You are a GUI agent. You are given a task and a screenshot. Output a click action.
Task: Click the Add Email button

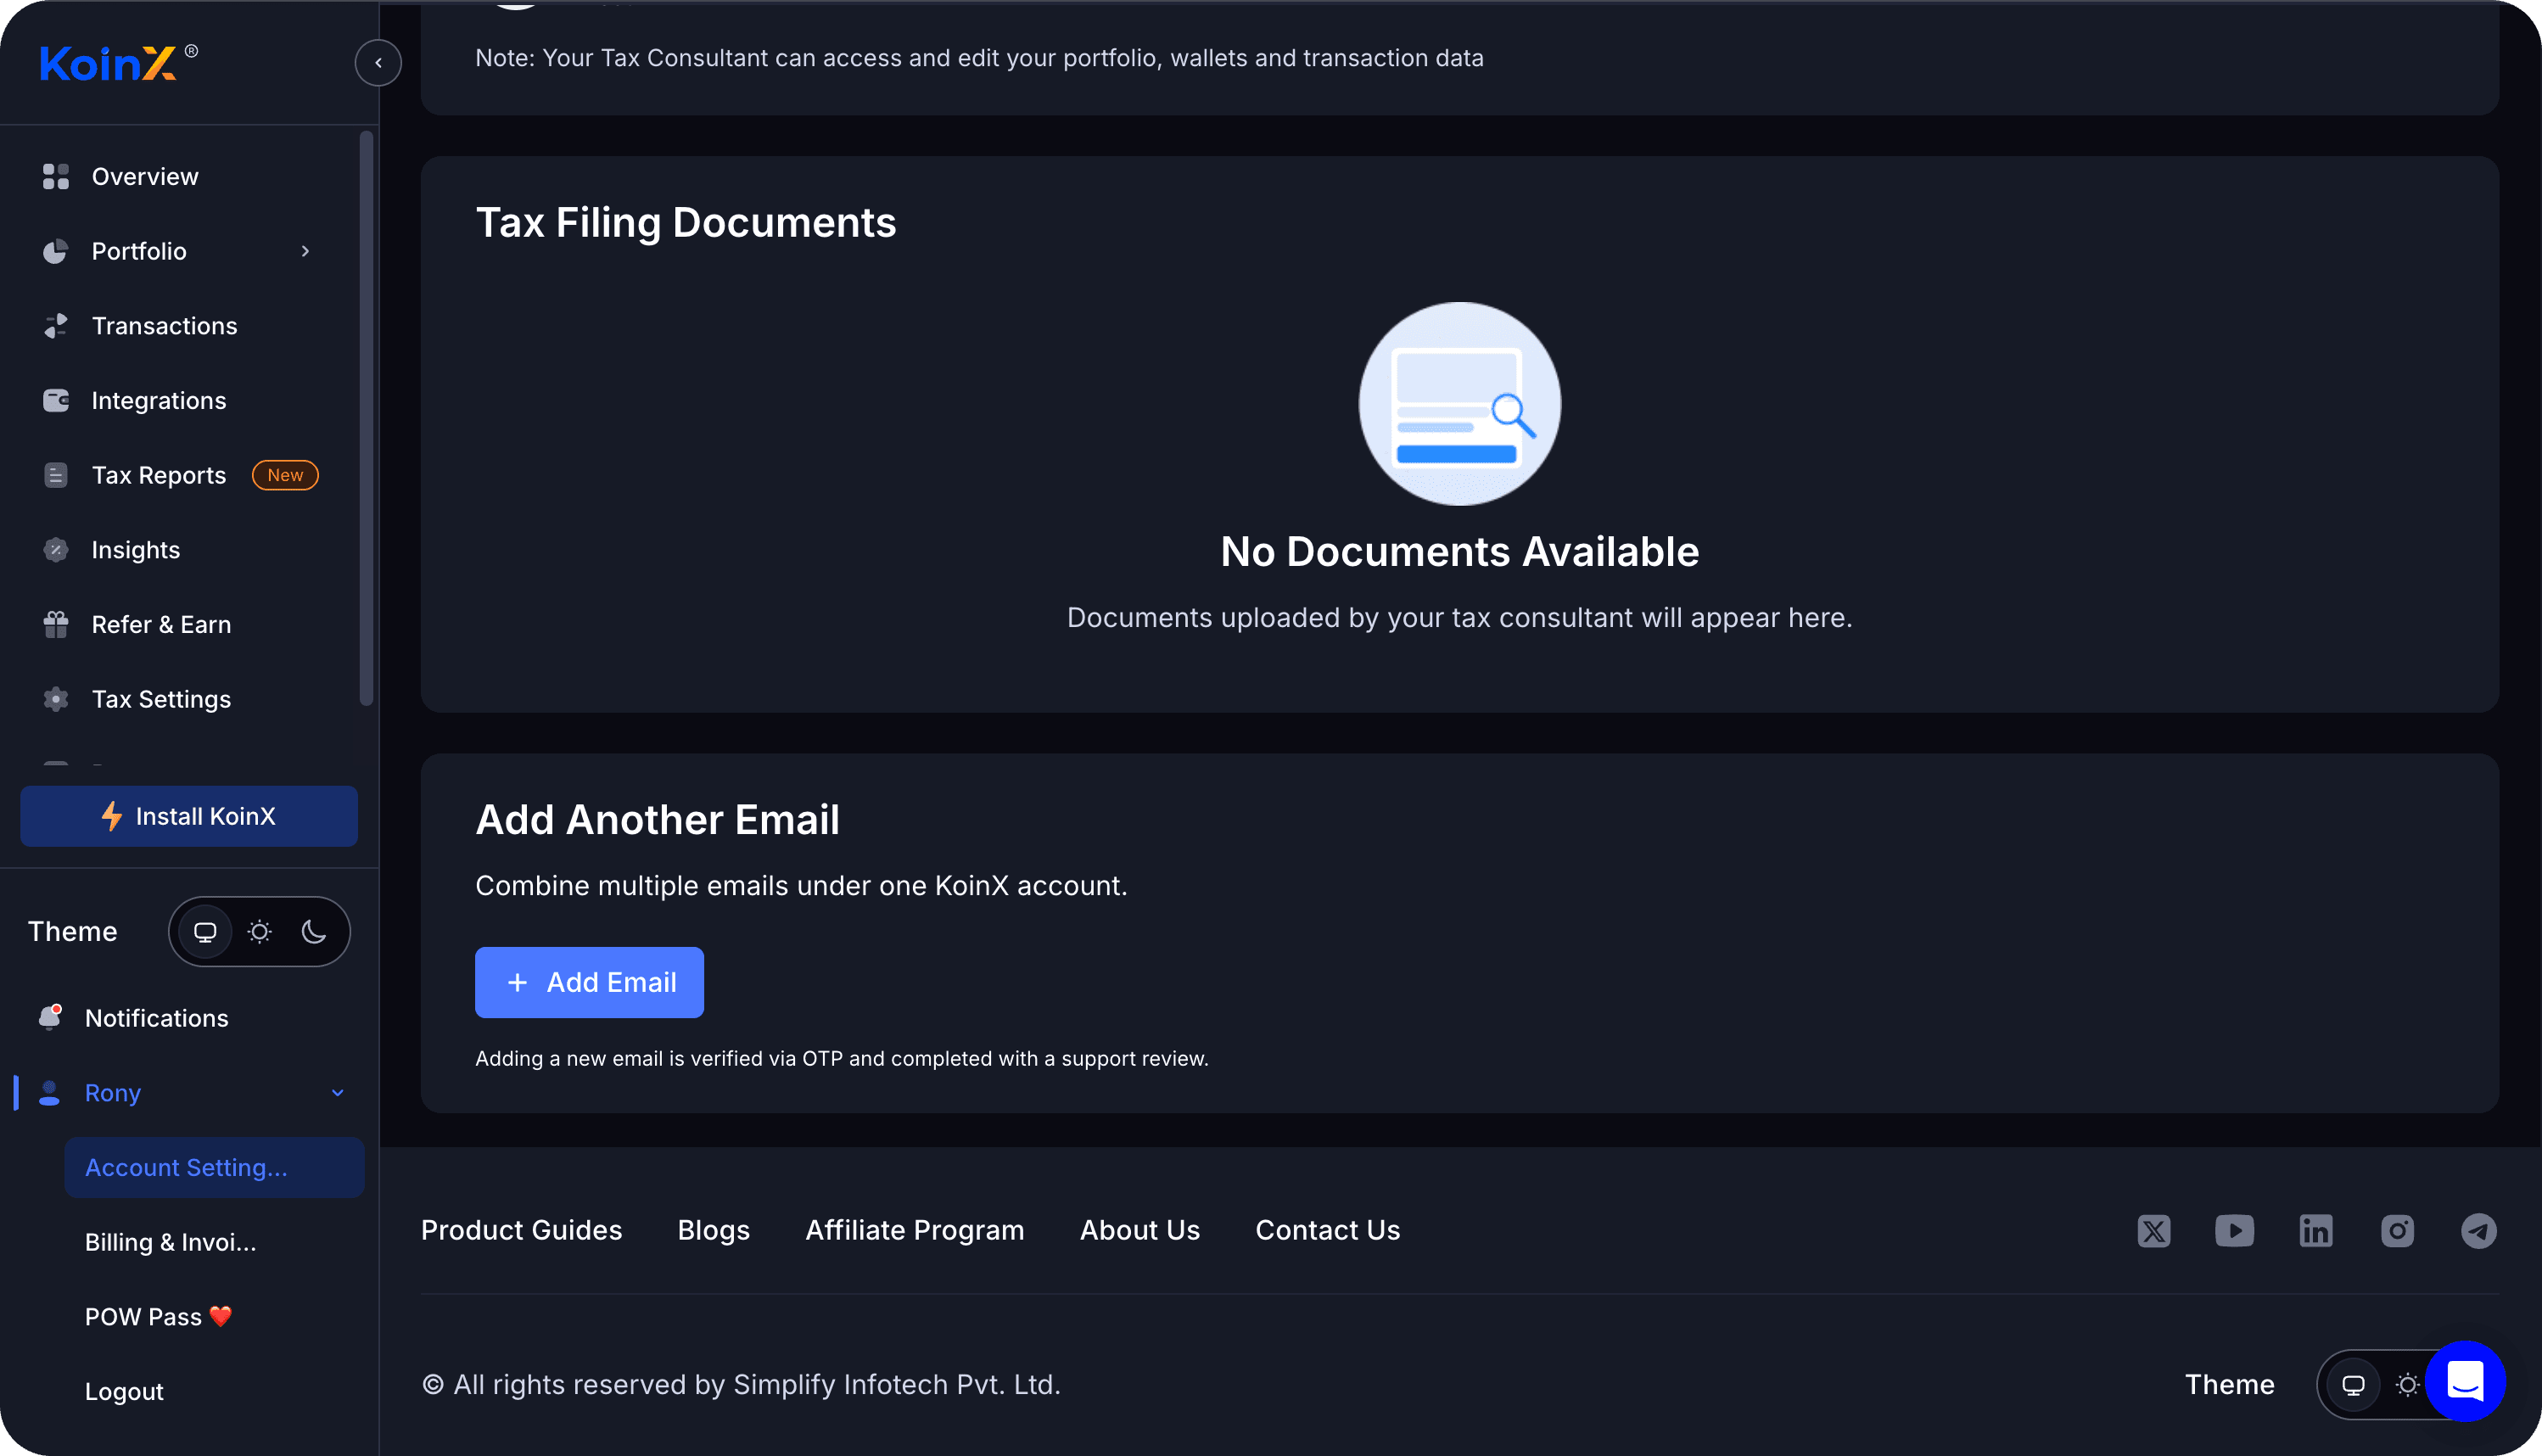point(589,982)
